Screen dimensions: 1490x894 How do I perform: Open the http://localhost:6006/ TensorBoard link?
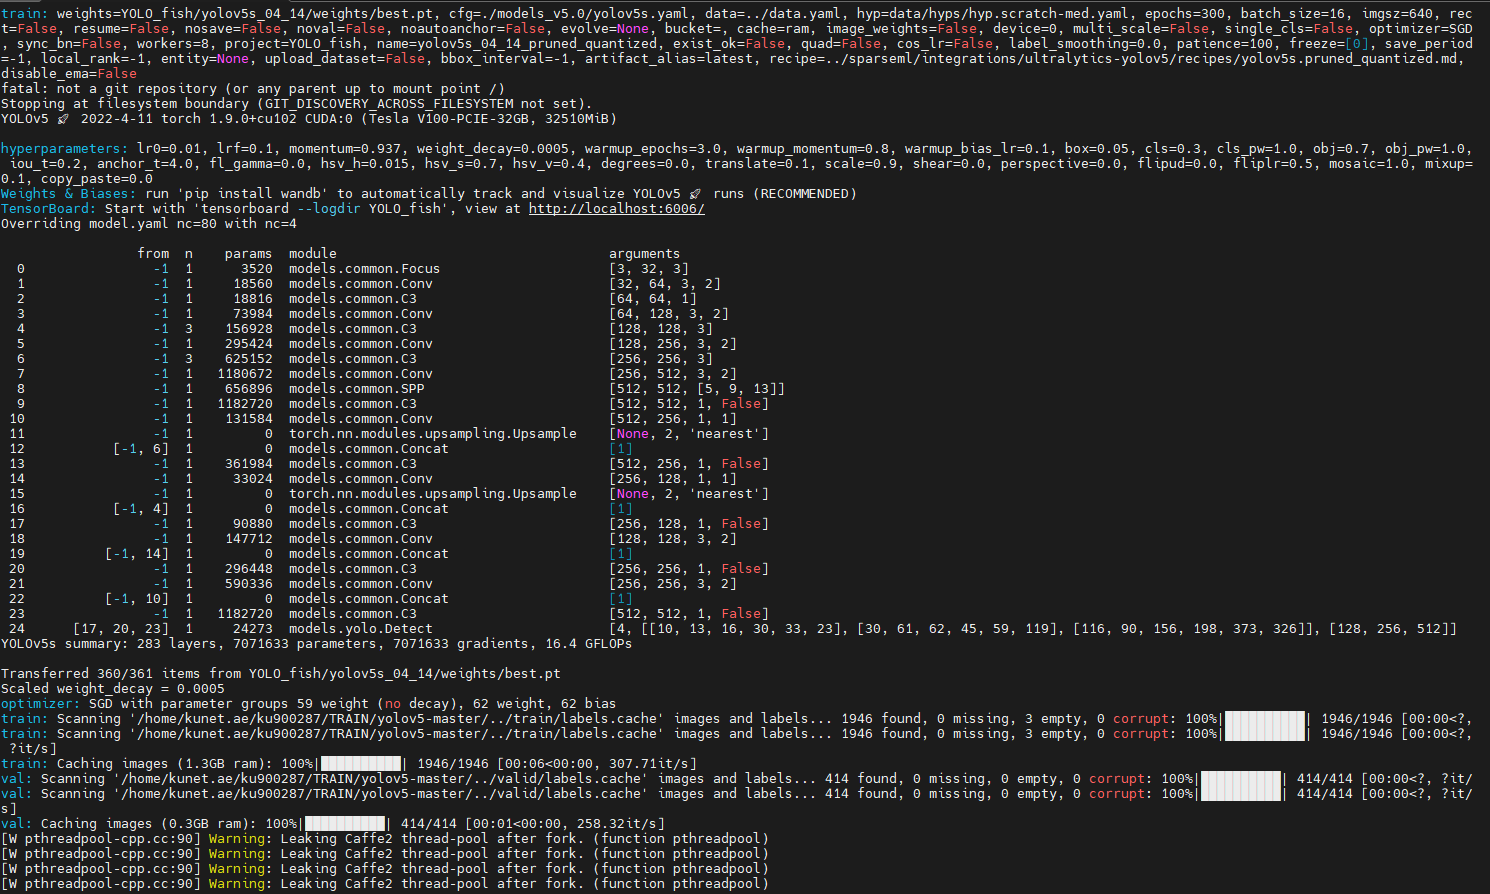pos(616,208)
